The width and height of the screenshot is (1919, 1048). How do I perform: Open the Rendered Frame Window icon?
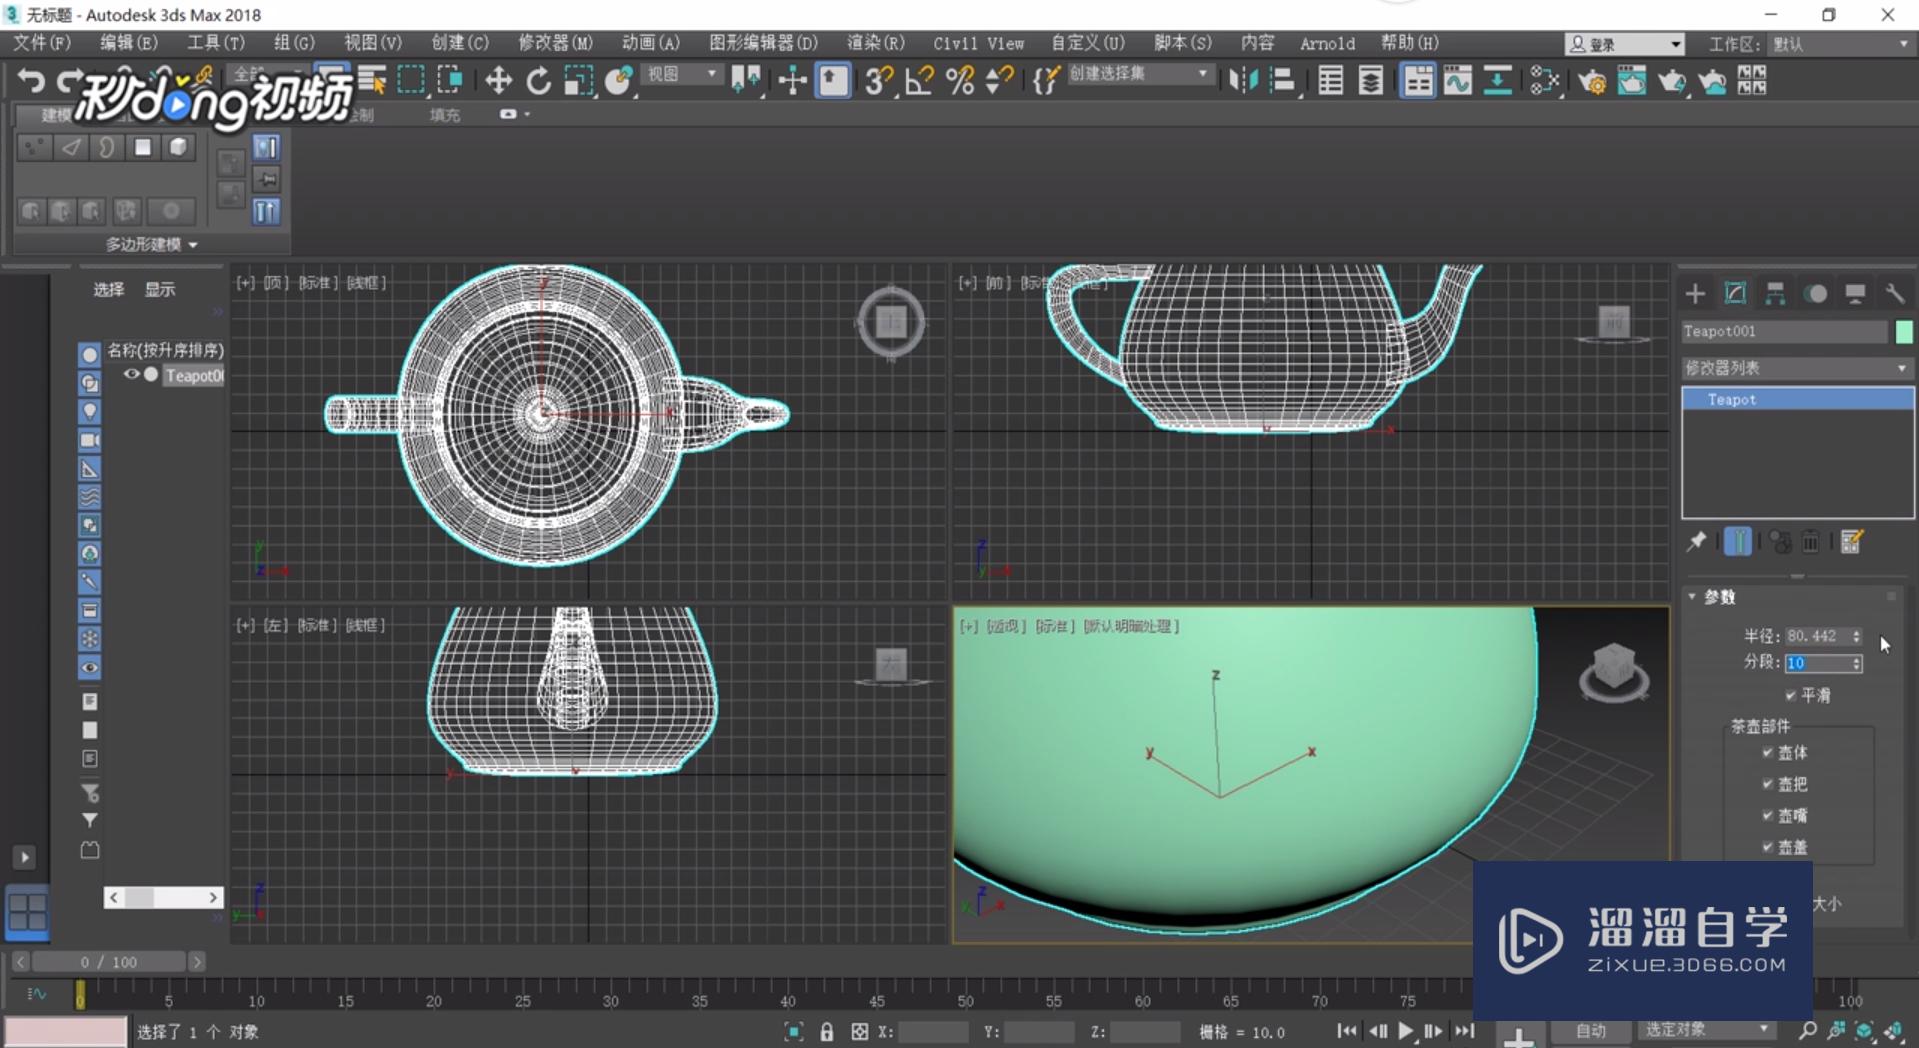click(x=1632, y=80)
